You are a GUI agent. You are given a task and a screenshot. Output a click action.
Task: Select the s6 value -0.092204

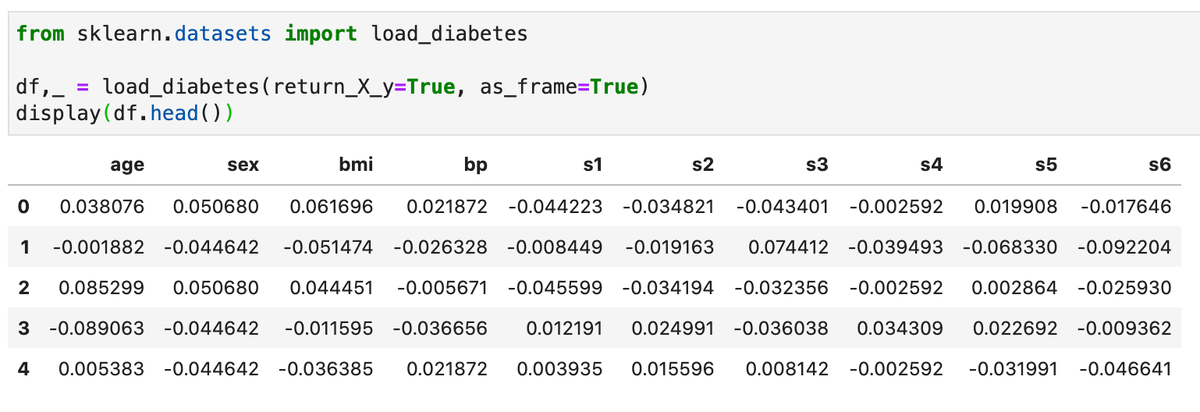point(1125,247)
